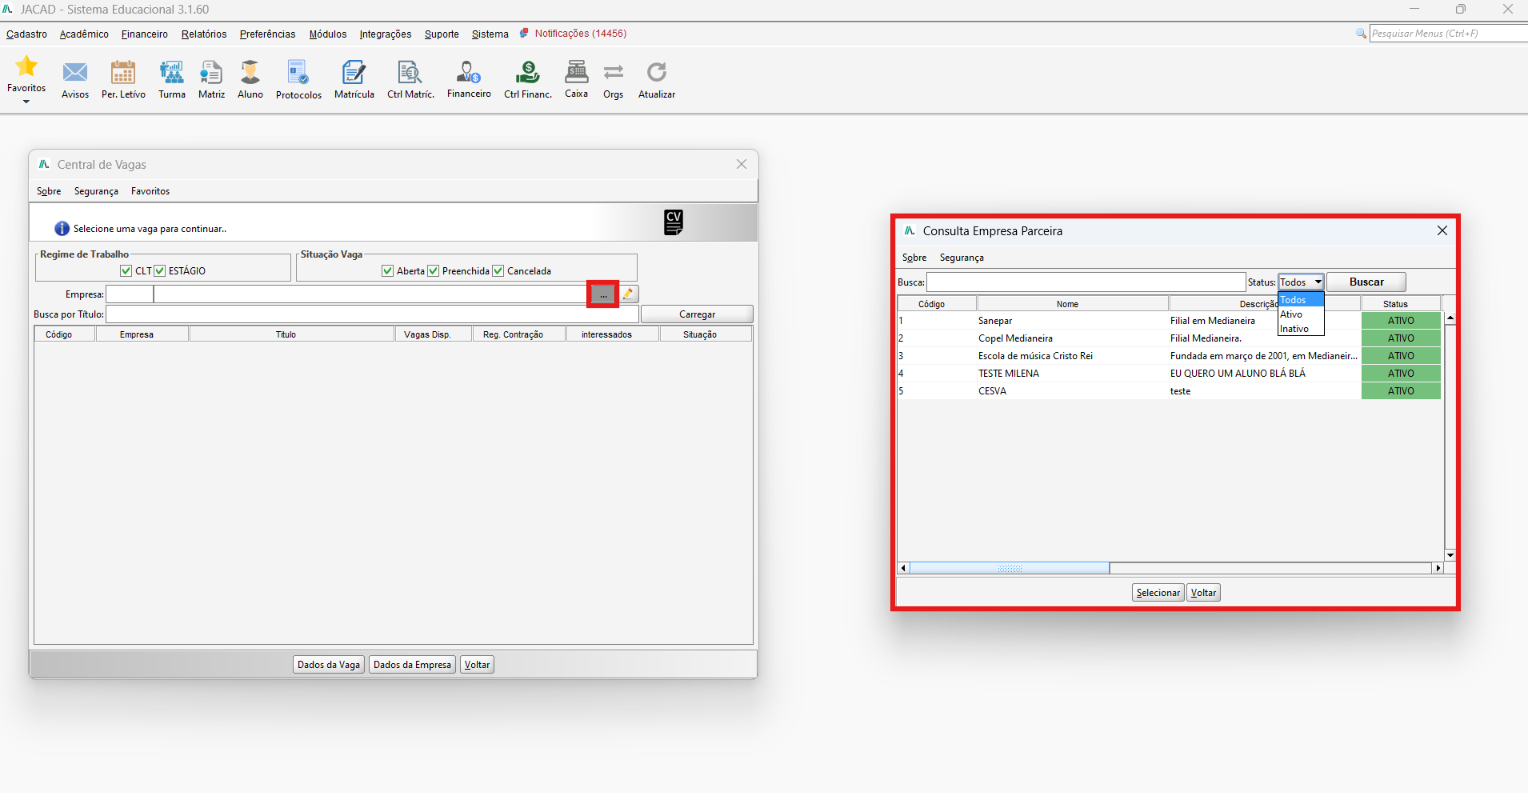The height and width of the screenshot is (793, 1528).
Task: Click the Buscar button
Action: point(1366,282)
